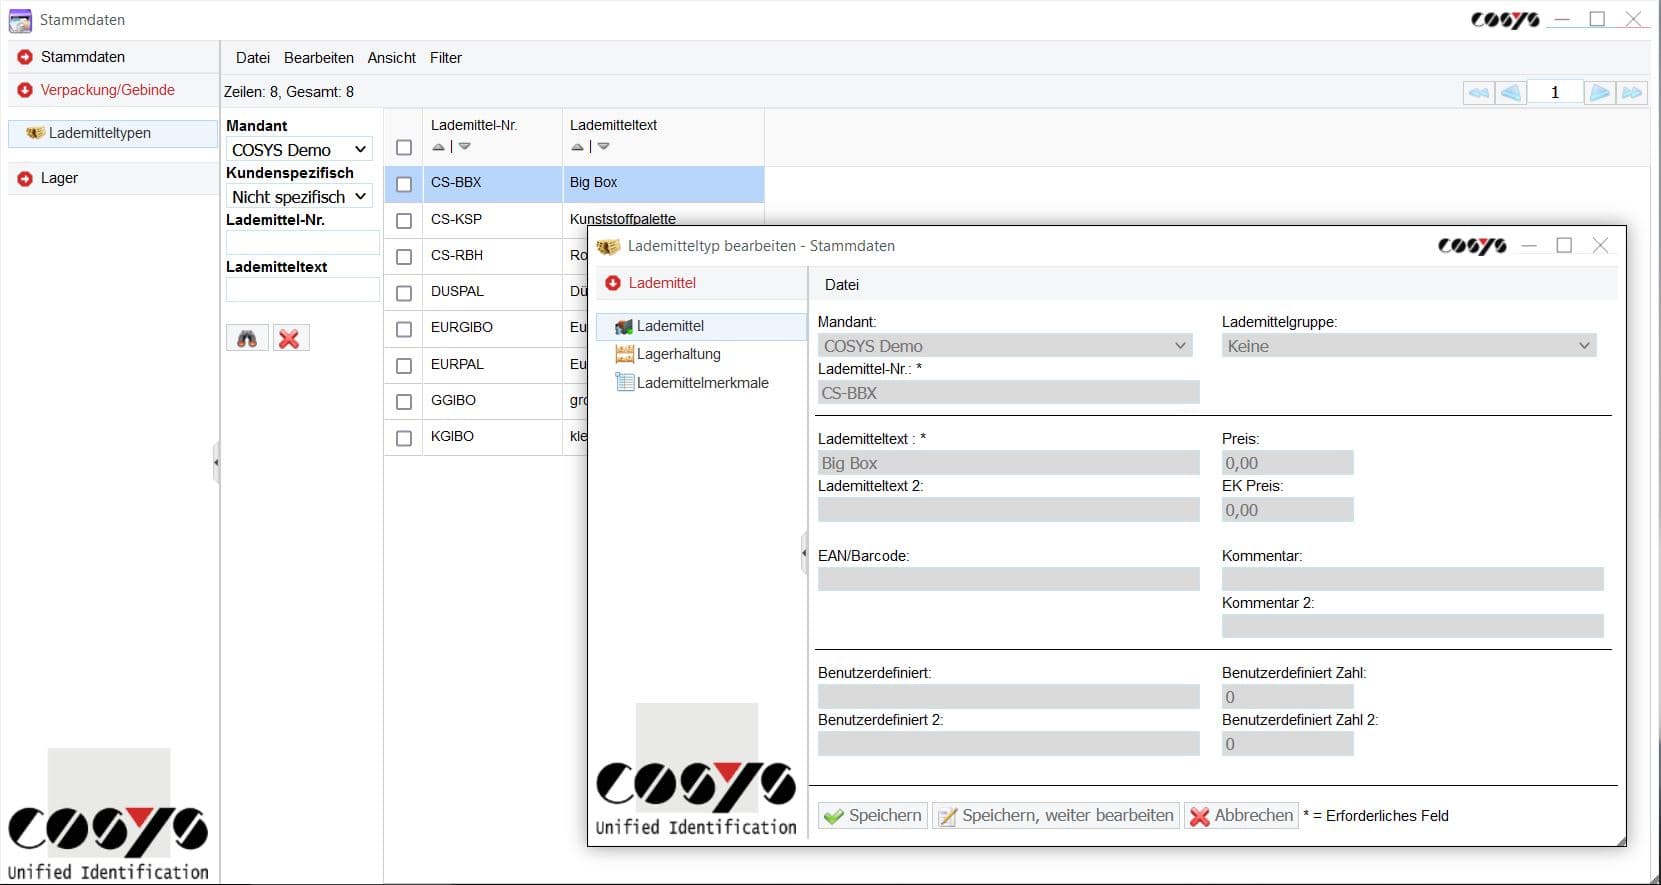Screen dimensions: 1661x885
Task: Click the red X clear filter icon
Action: pyautogui.click(x=290, y=339)
